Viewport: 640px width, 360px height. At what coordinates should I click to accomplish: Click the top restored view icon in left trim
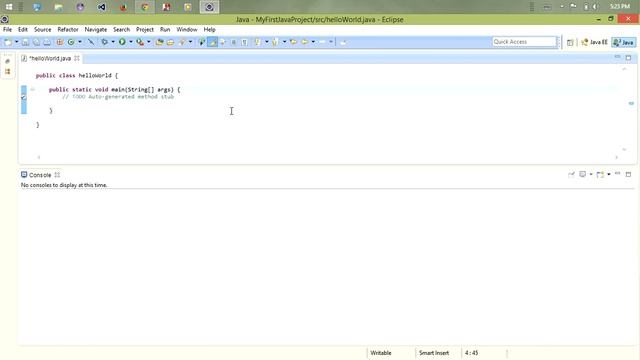7,61
